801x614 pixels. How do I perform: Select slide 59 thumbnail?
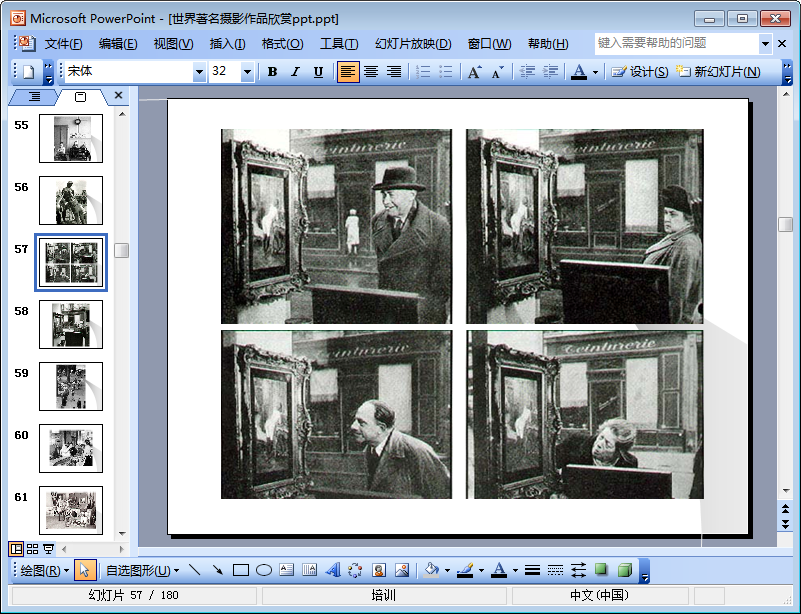pyautogui.click(x=70, y=386)
